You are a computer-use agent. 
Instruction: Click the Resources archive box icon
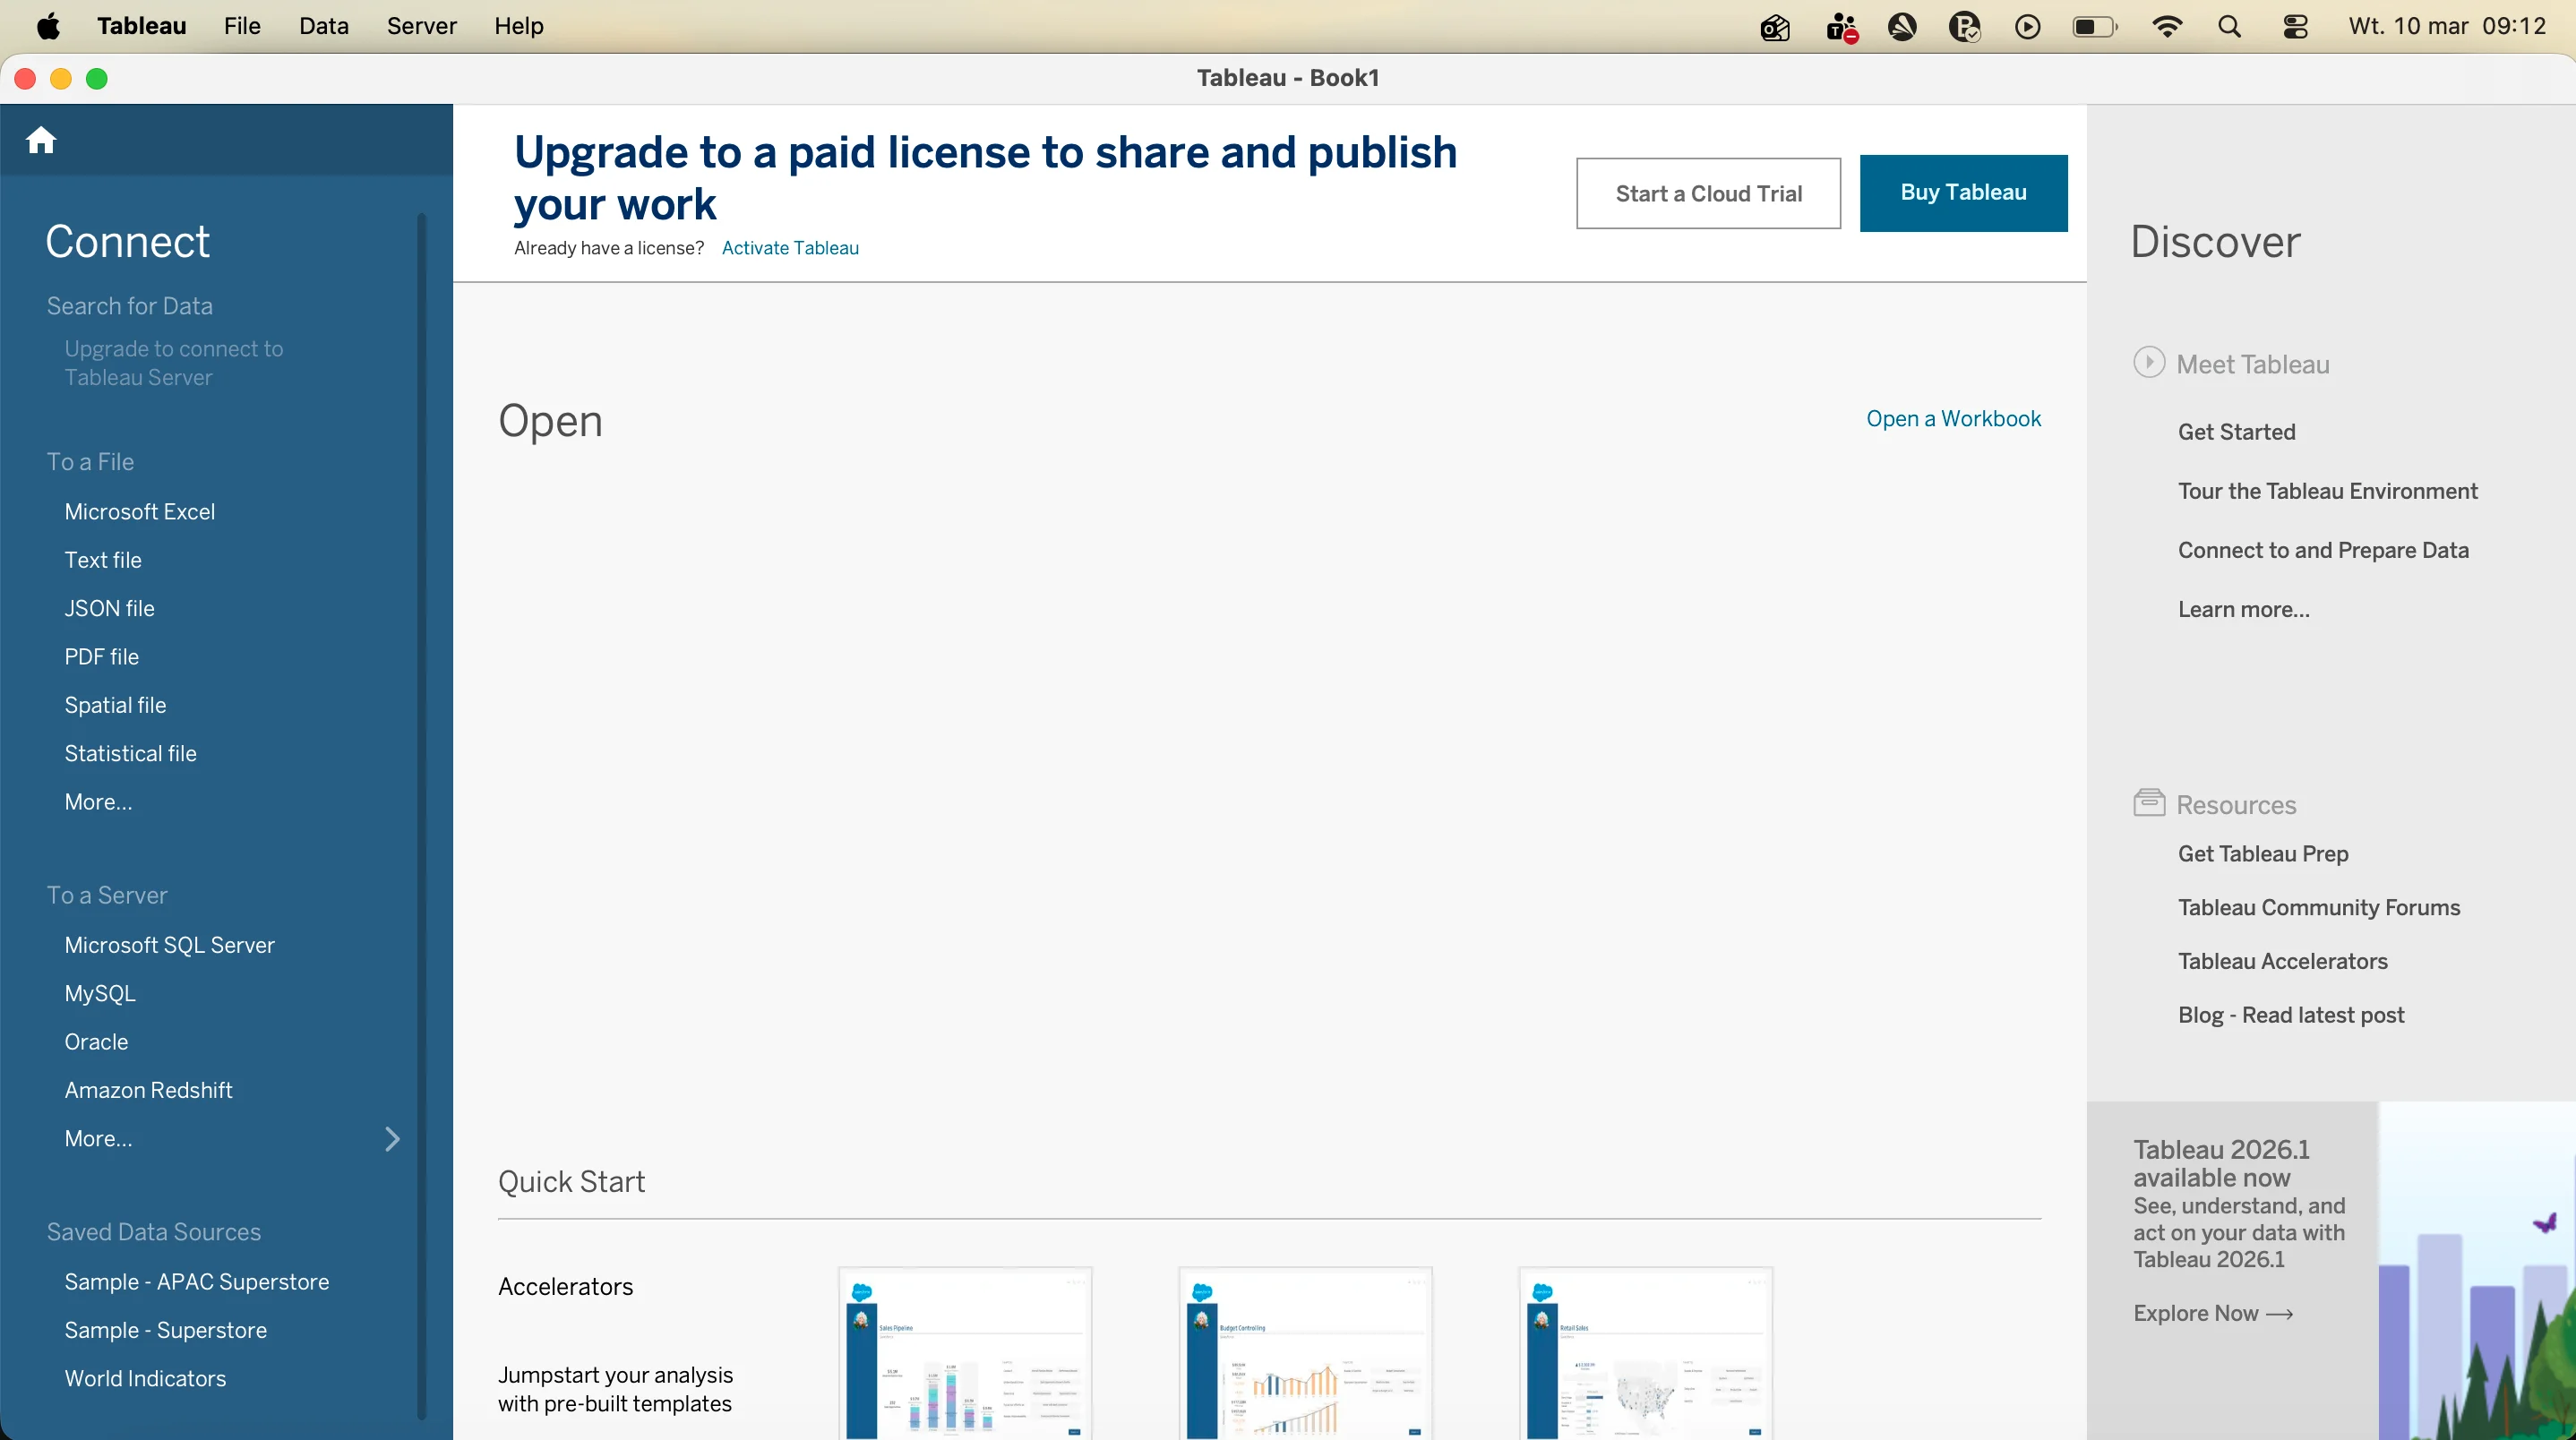point(2148,803)
